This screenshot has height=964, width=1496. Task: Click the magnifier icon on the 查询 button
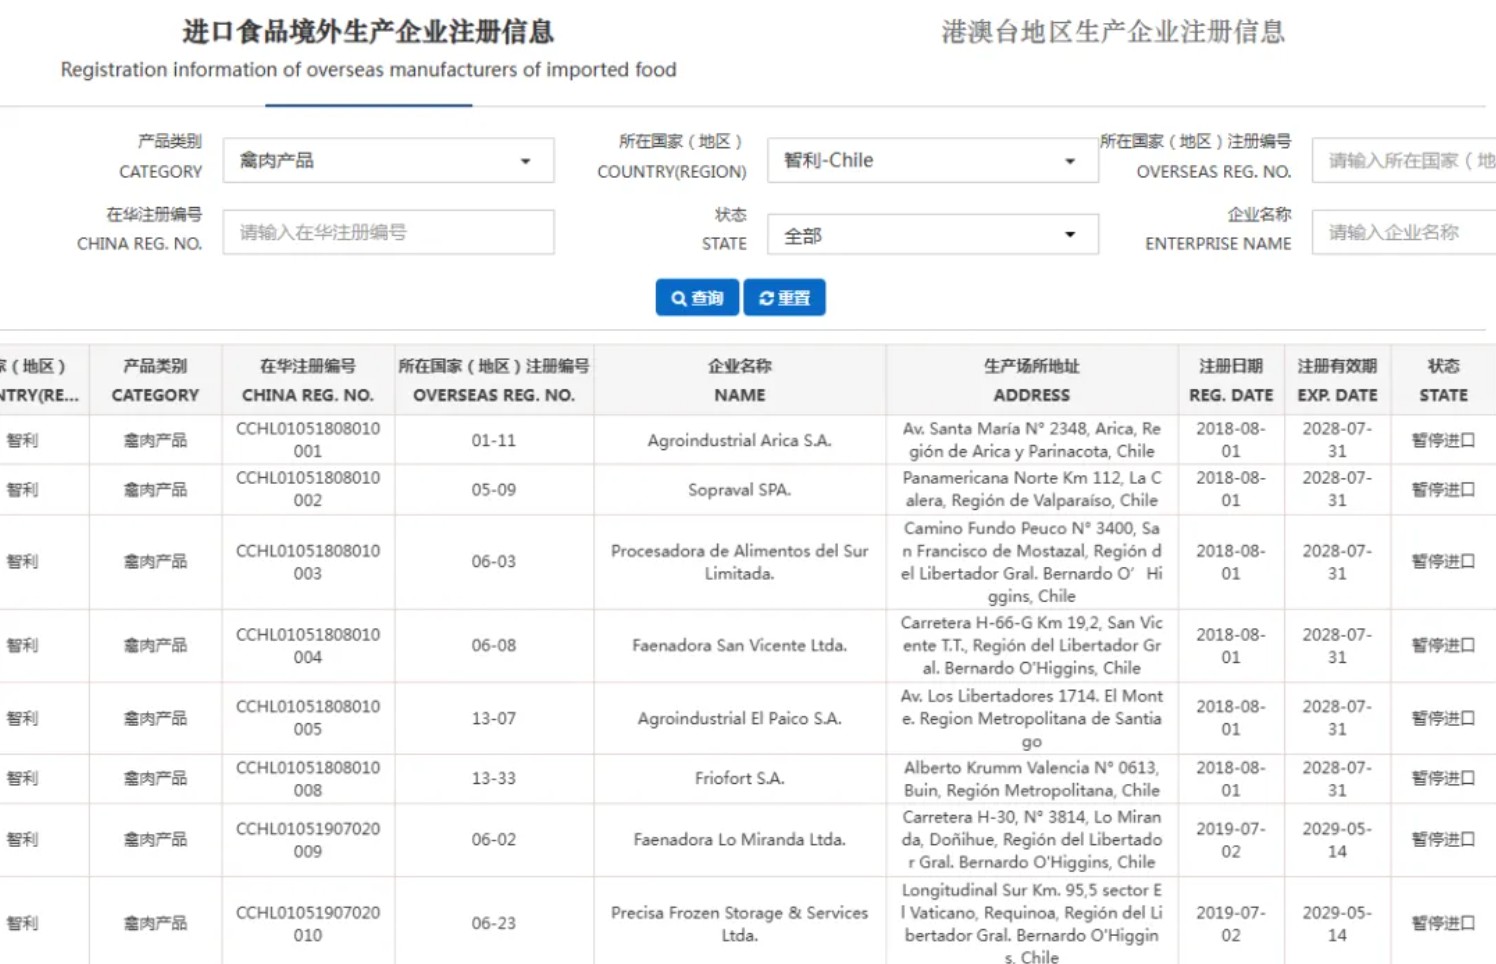tap(677, 297)
